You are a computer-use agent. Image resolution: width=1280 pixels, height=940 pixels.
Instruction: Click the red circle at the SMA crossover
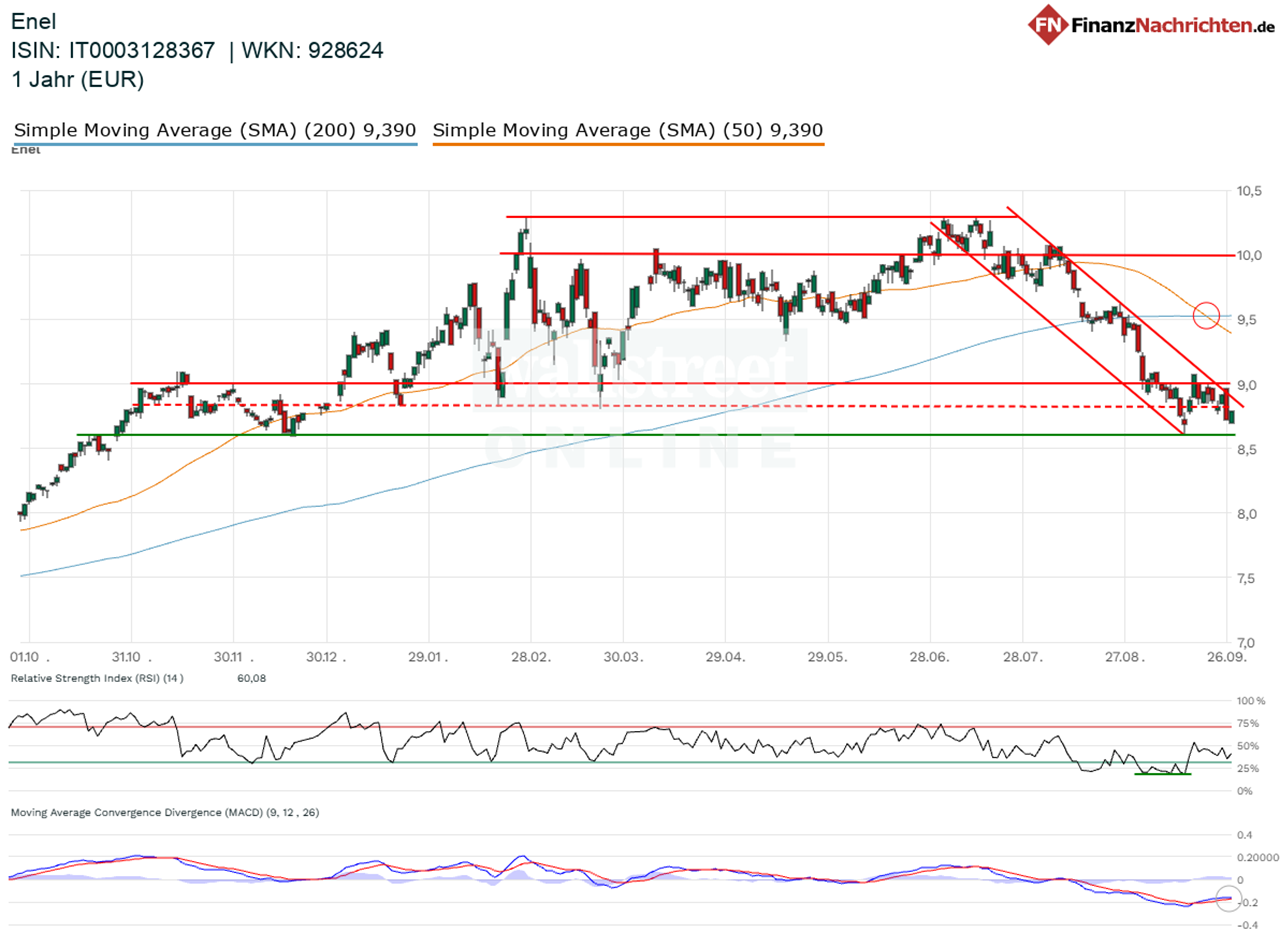[1207, 316]
